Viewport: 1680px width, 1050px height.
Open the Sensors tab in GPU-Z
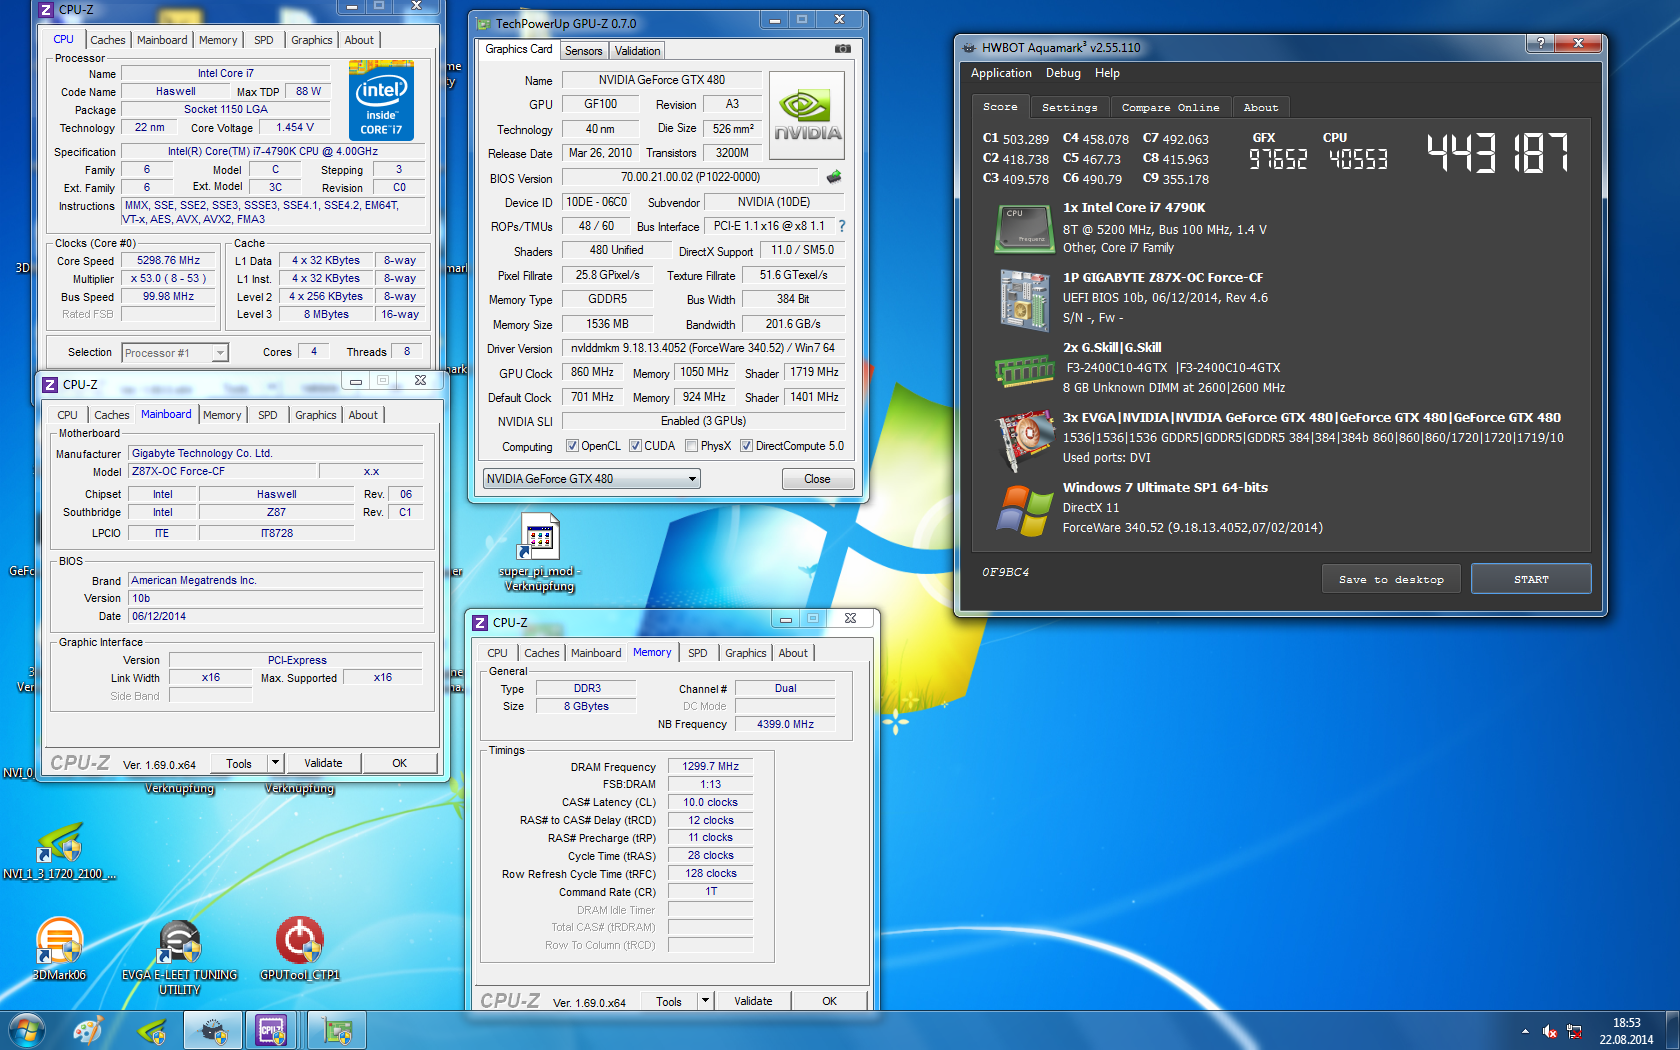point(584,51)
